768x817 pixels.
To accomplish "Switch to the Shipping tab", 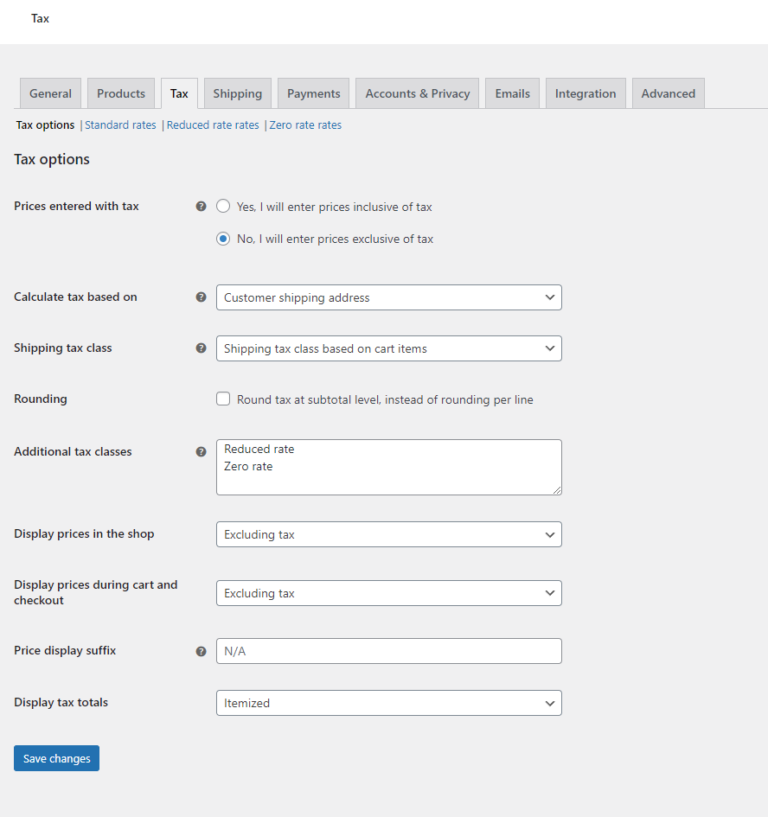I will click(x=237, y=92).
